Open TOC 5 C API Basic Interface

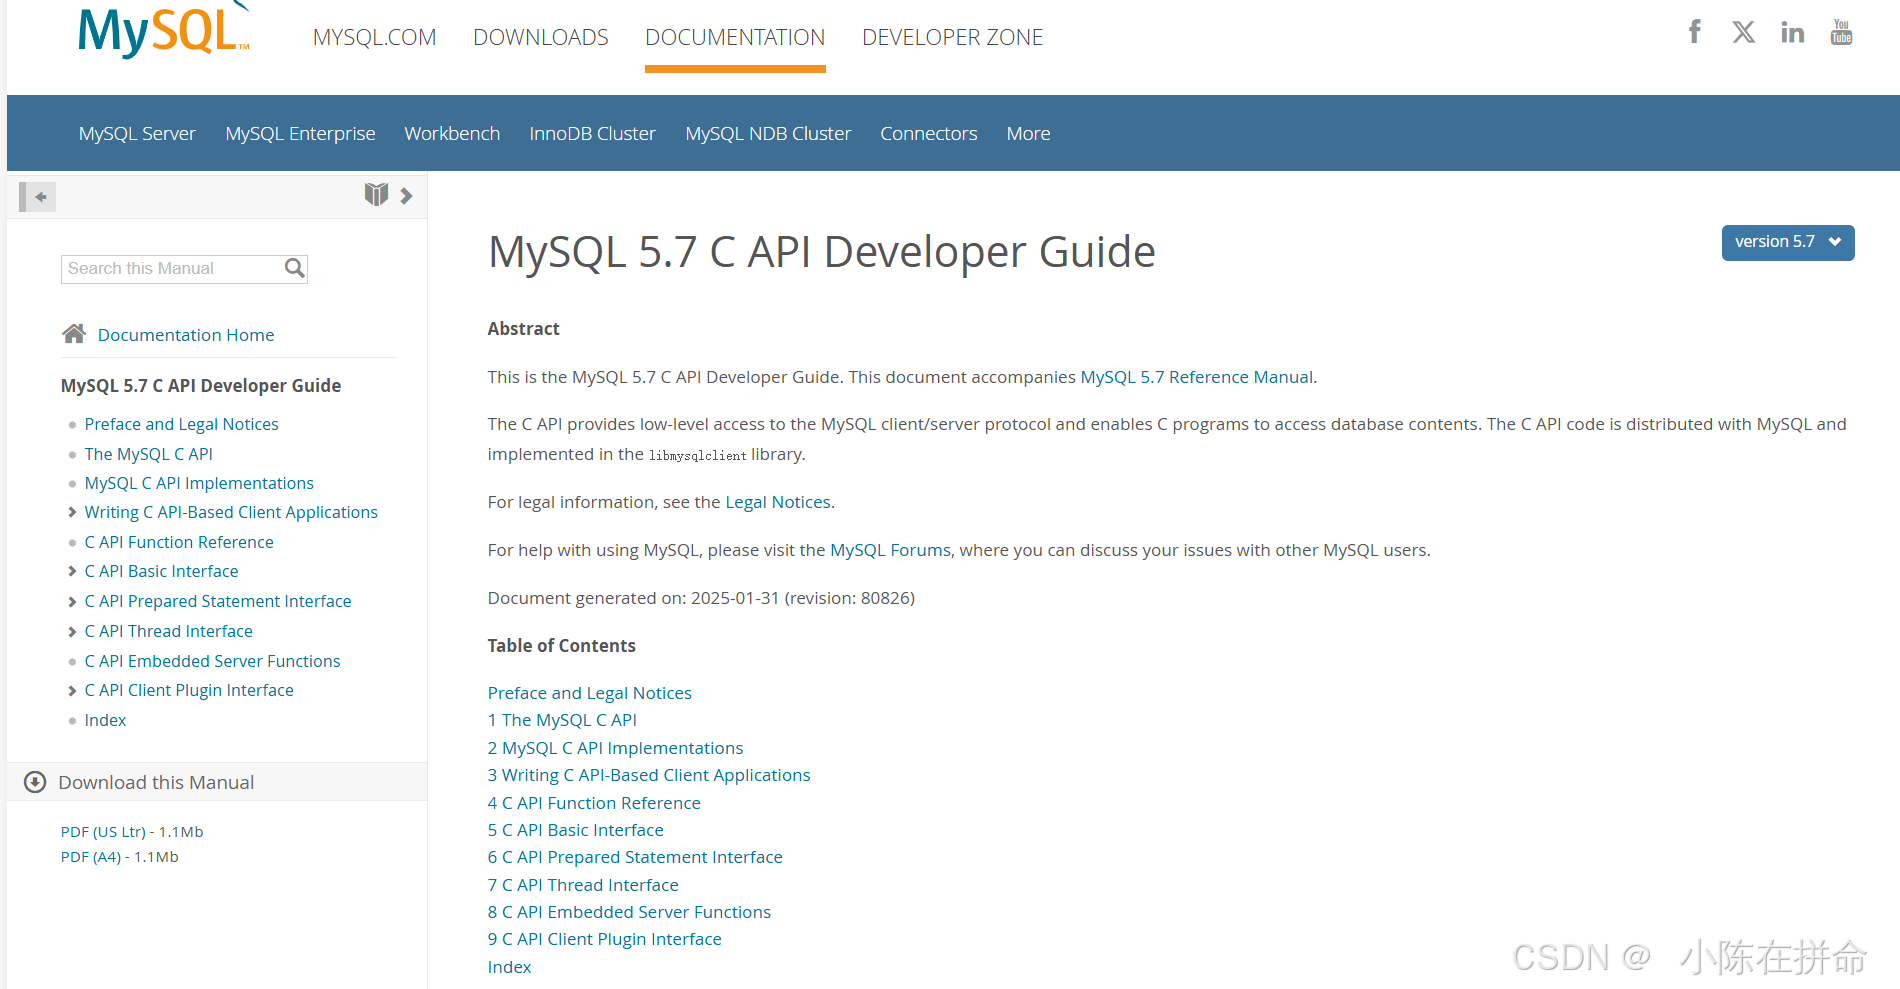[575, 830]
